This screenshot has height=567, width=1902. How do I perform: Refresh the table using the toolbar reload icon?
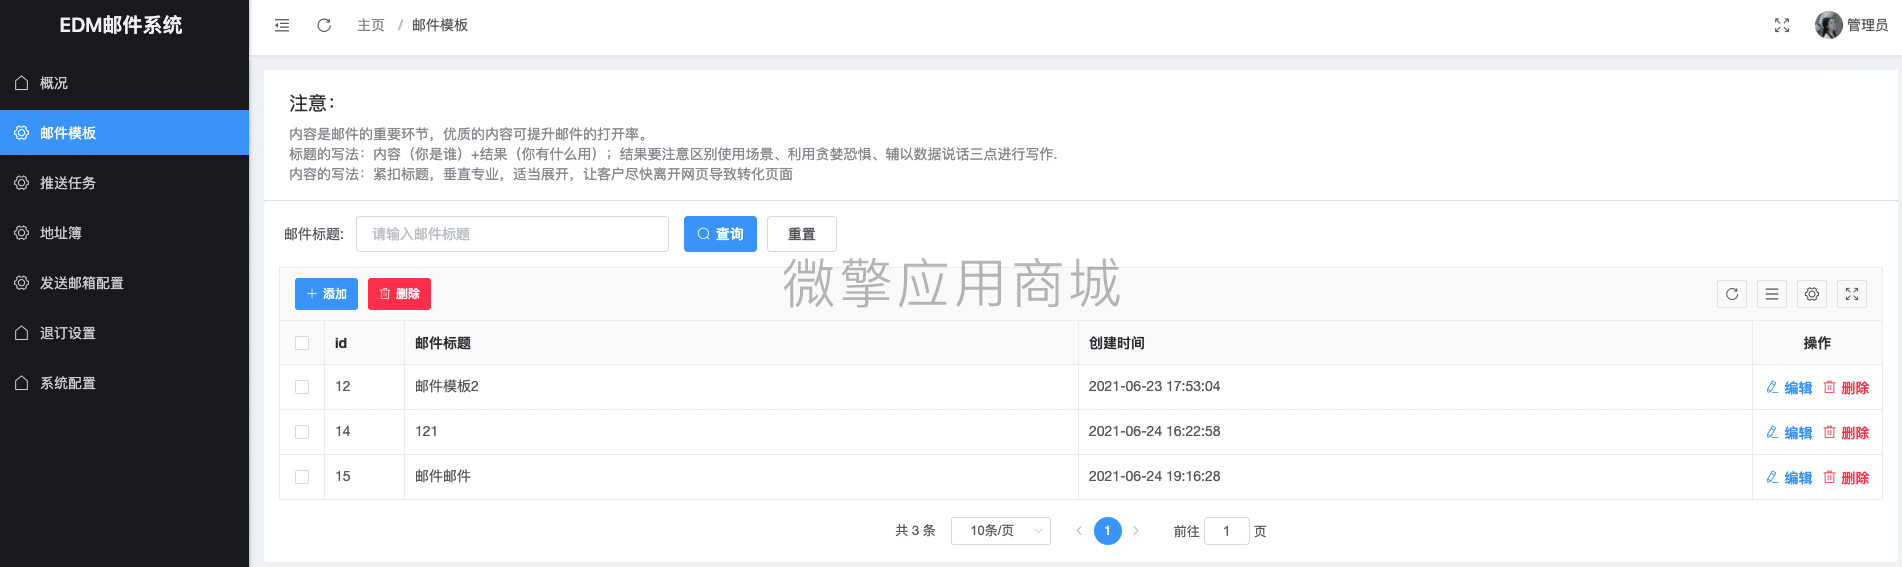pos(1732,294)
